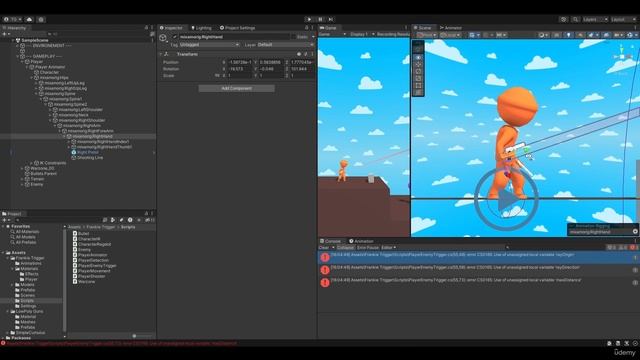Open PlayerEnemyTrigger script in Project
Image resolution: width=640 pixels, height=360 pixels.
point(97,266)
